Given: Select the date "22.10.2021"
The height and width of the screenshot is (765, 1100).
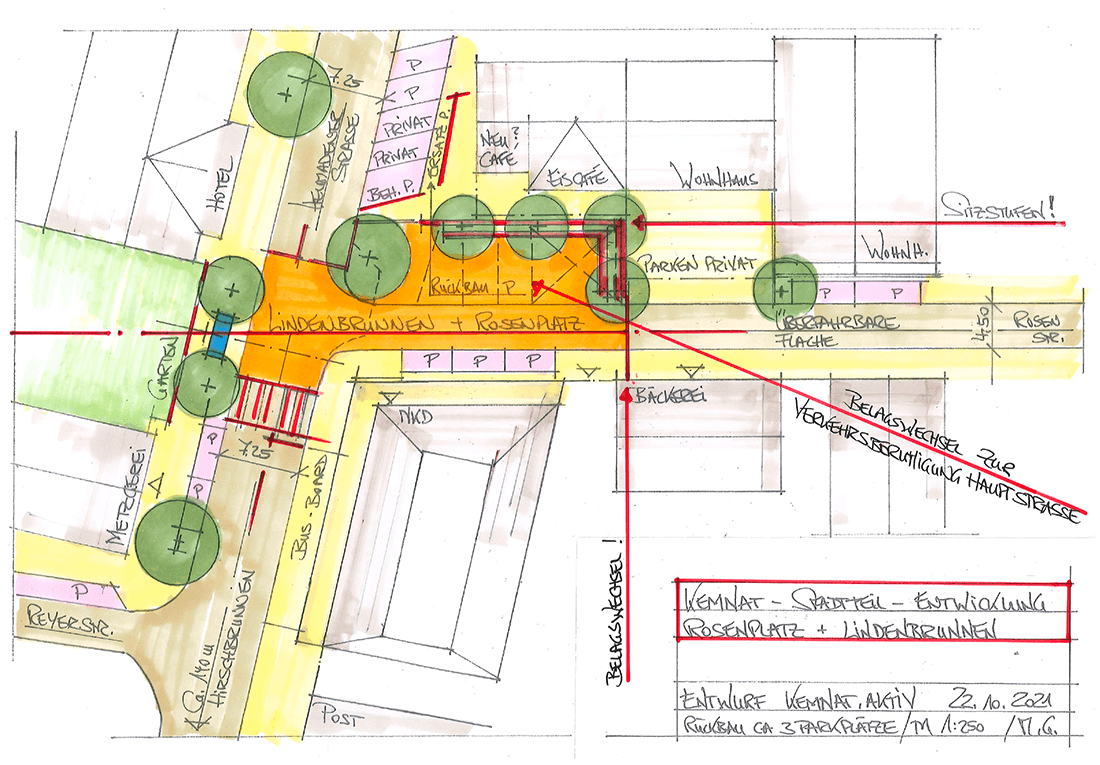Looking at the screenshot, I should [999, 698].
